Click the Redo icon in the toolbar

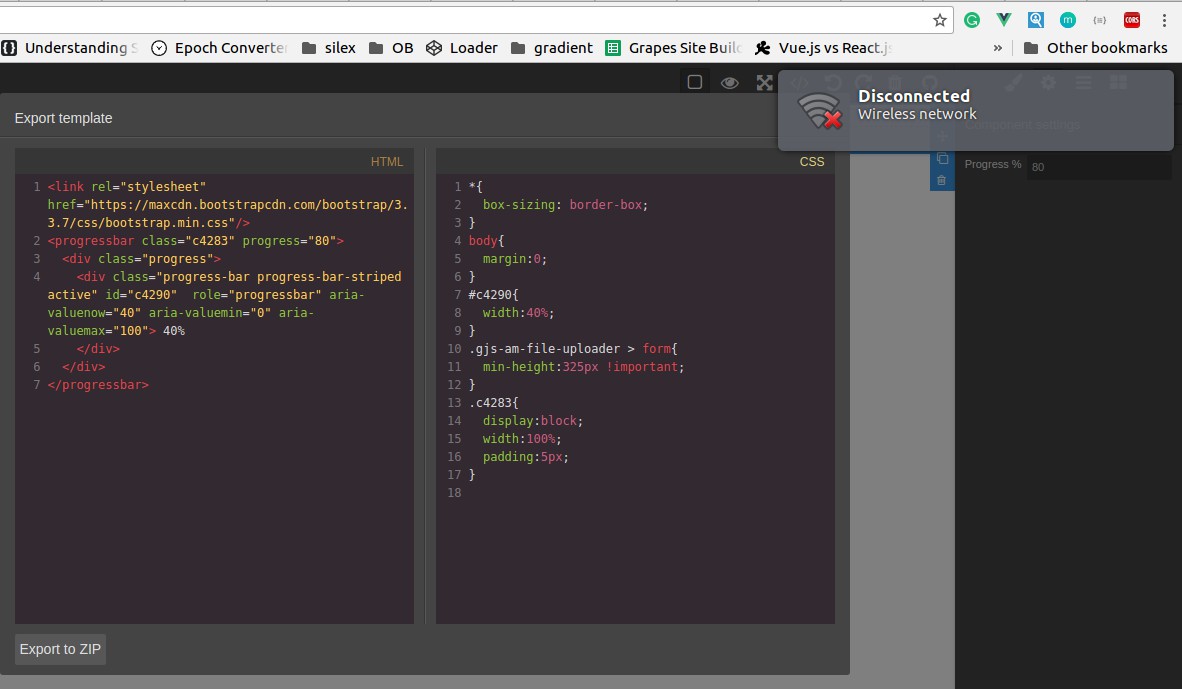tap(863, 82)
